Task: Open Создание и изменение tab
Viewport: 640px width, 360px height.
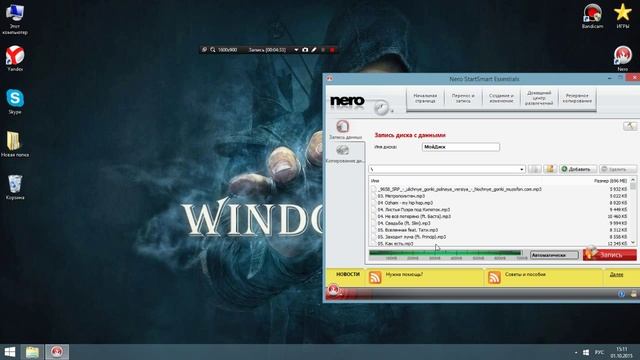Action: coord(501,98)
